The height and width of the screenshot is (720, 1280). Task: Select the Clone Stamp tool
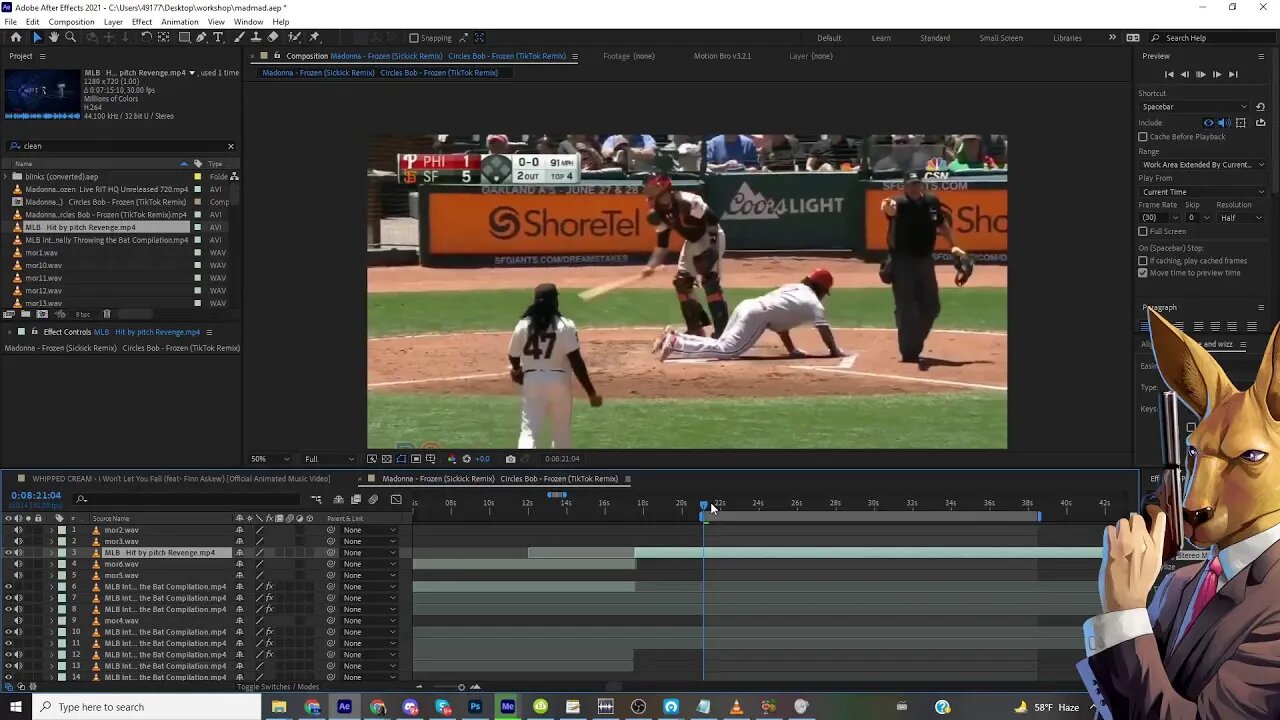click(x=255, y=37)
